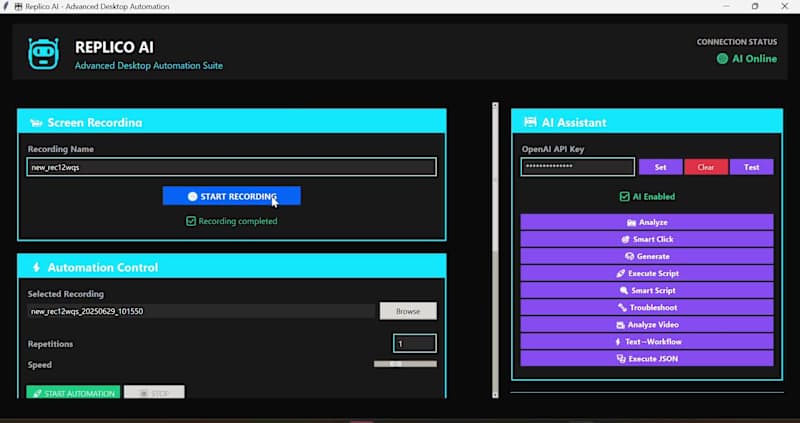Click the Execute Script button
800x423 pixels.
point(647,273)
